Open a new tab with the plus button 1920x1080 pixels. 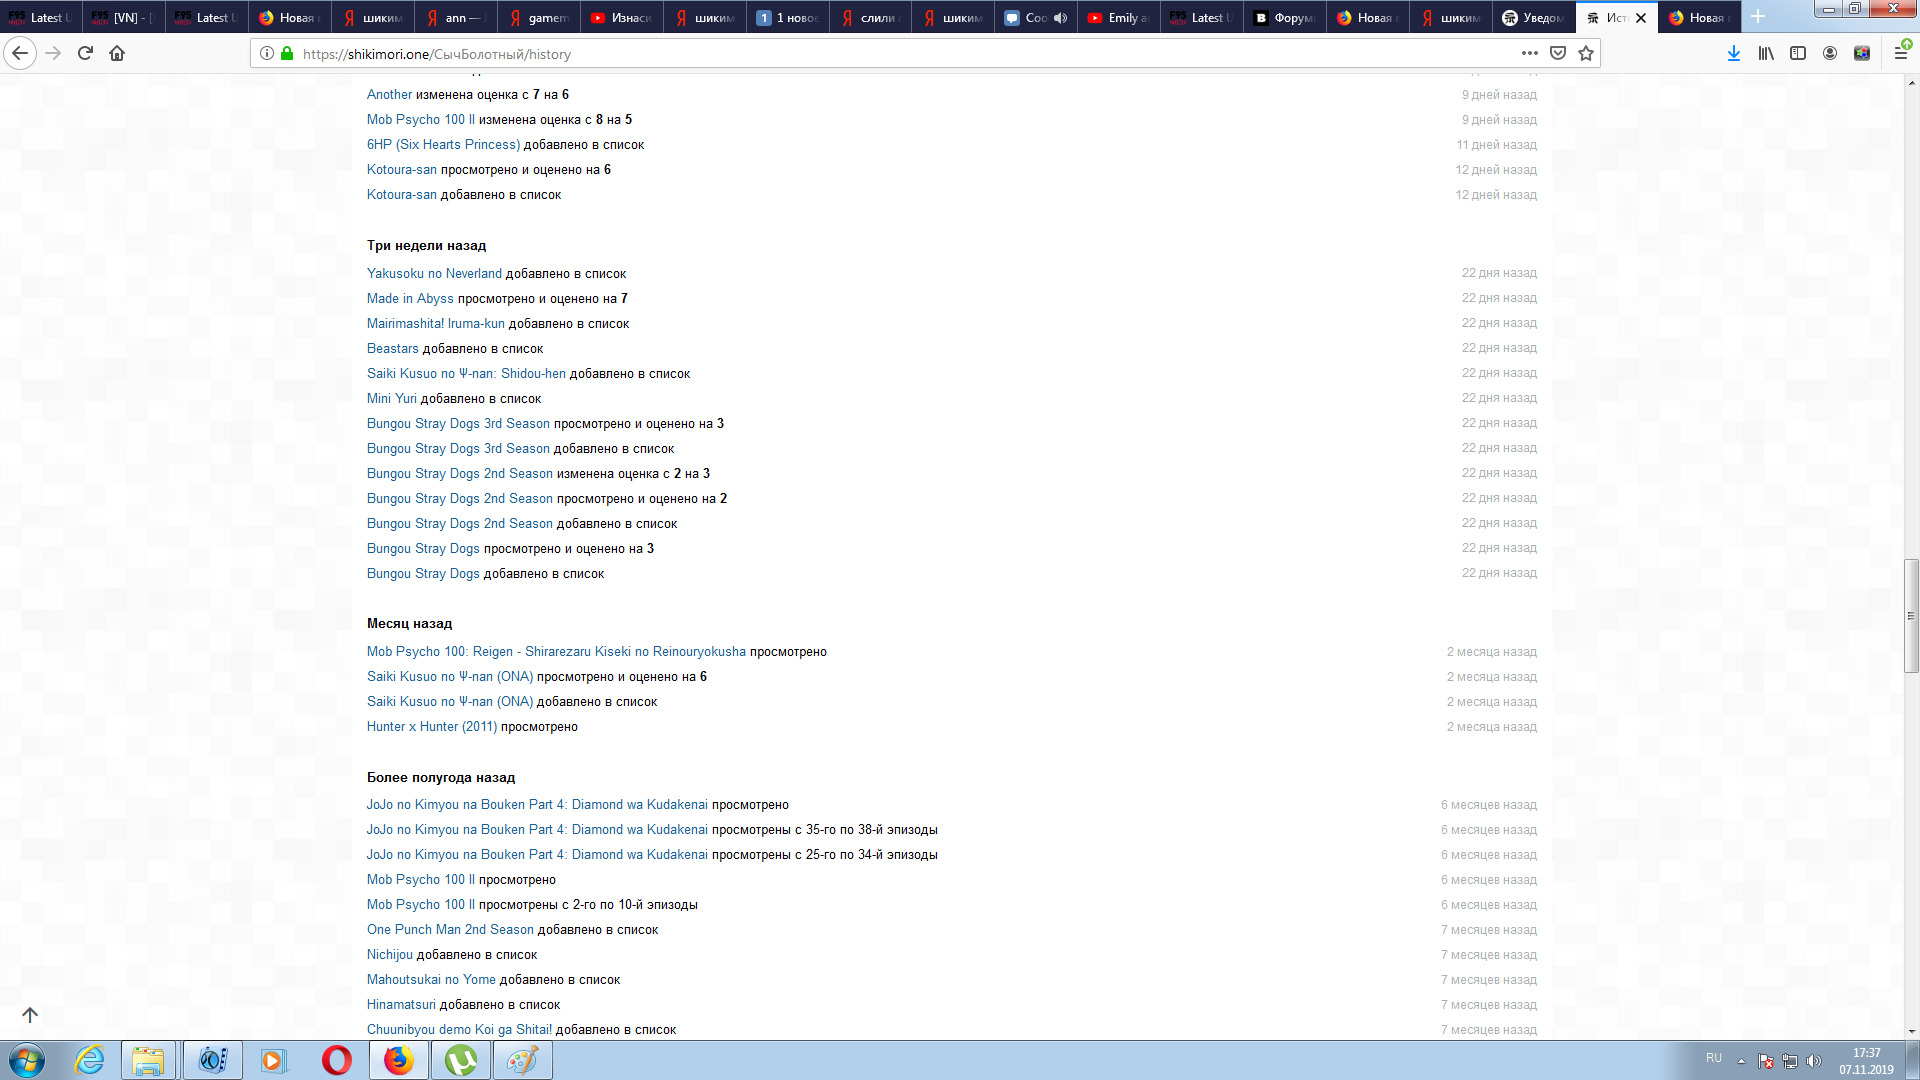(x=1758, y=17)
